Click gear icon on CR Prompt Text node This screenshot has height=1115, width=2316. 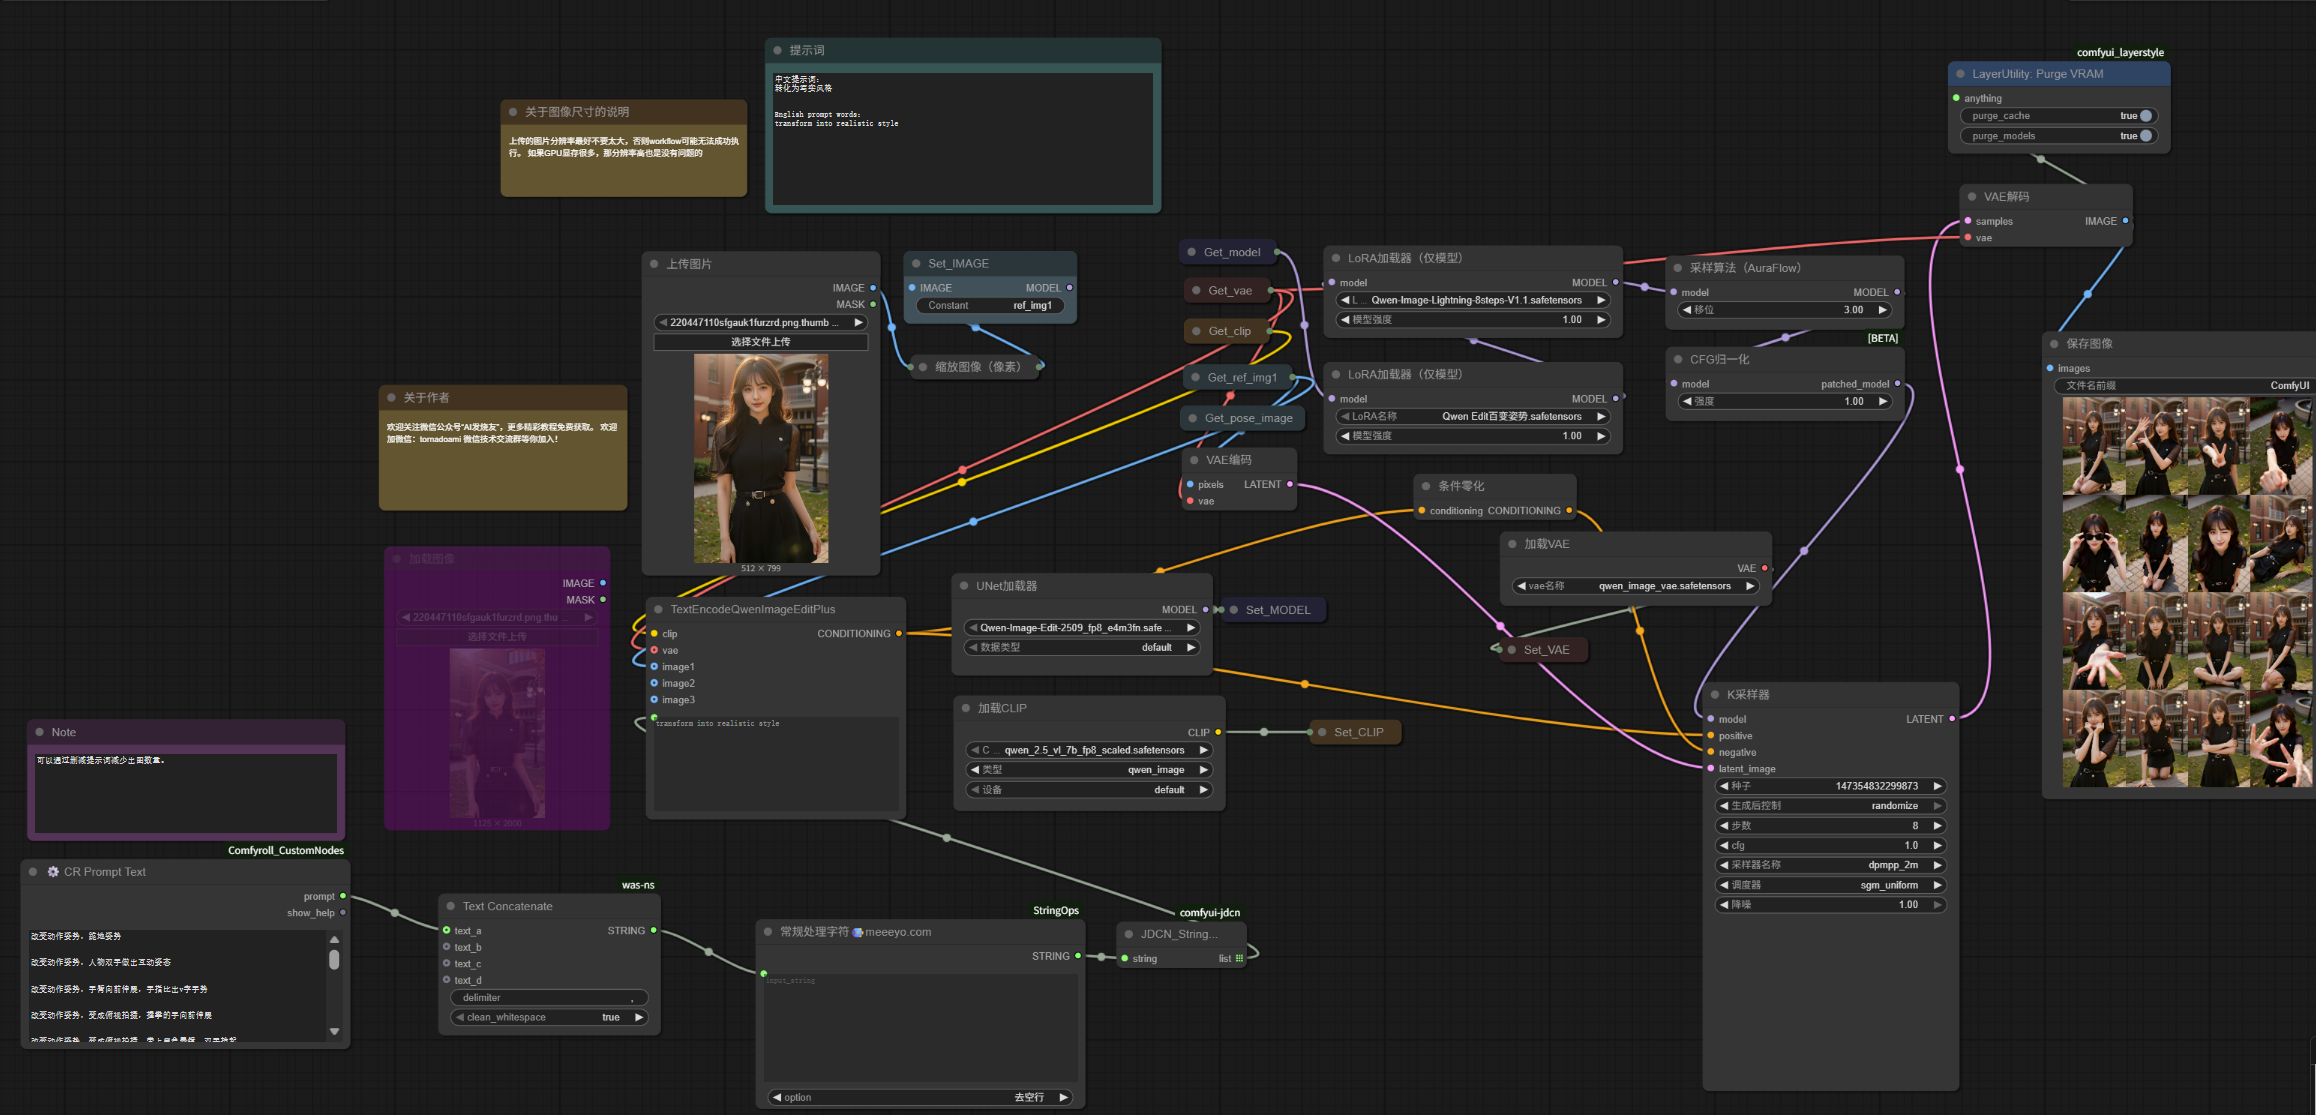pos(53,872)
